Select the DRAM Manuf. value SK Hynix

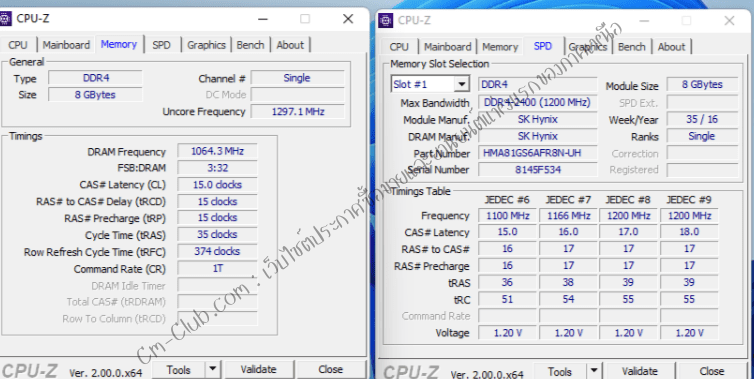click(x=538, y=136)
